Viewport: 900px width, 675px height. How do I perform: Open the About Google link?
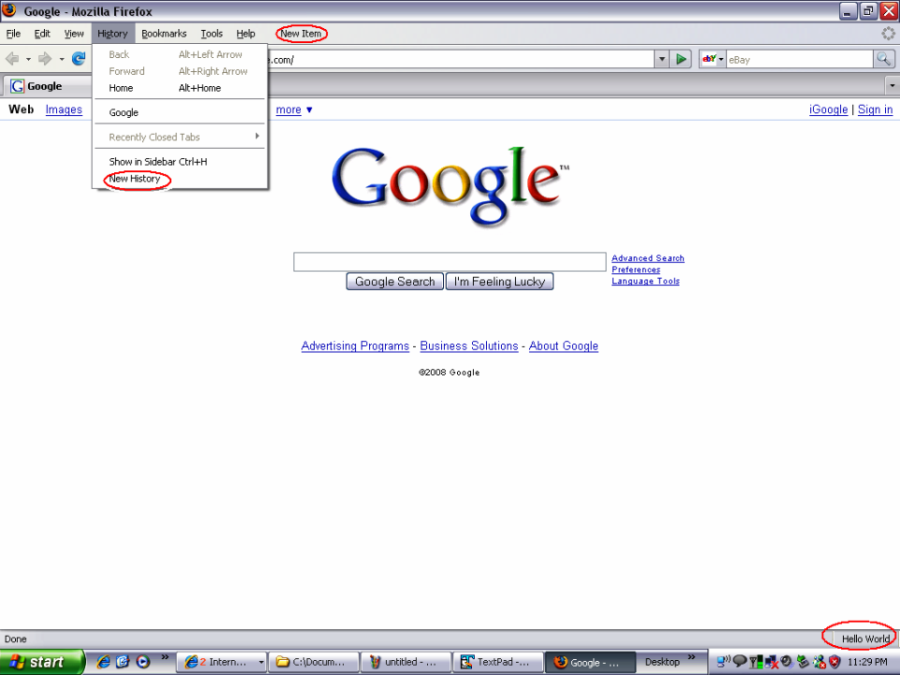click(x=564, y=346)
